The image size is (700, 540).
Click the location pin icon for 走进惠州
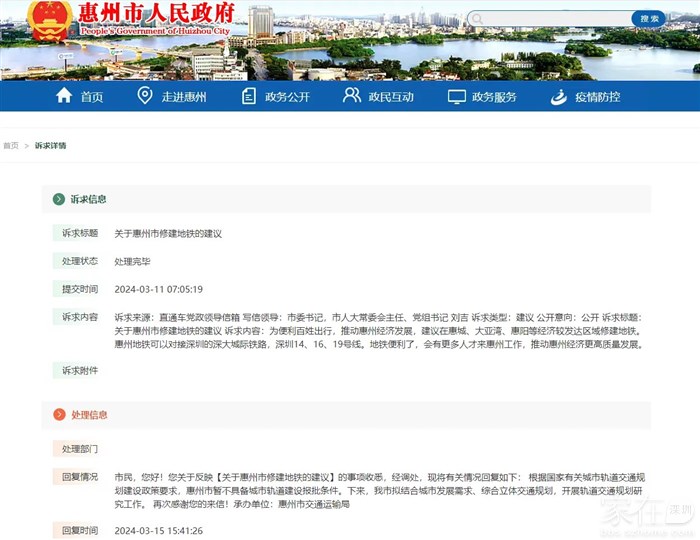(145, 96)
